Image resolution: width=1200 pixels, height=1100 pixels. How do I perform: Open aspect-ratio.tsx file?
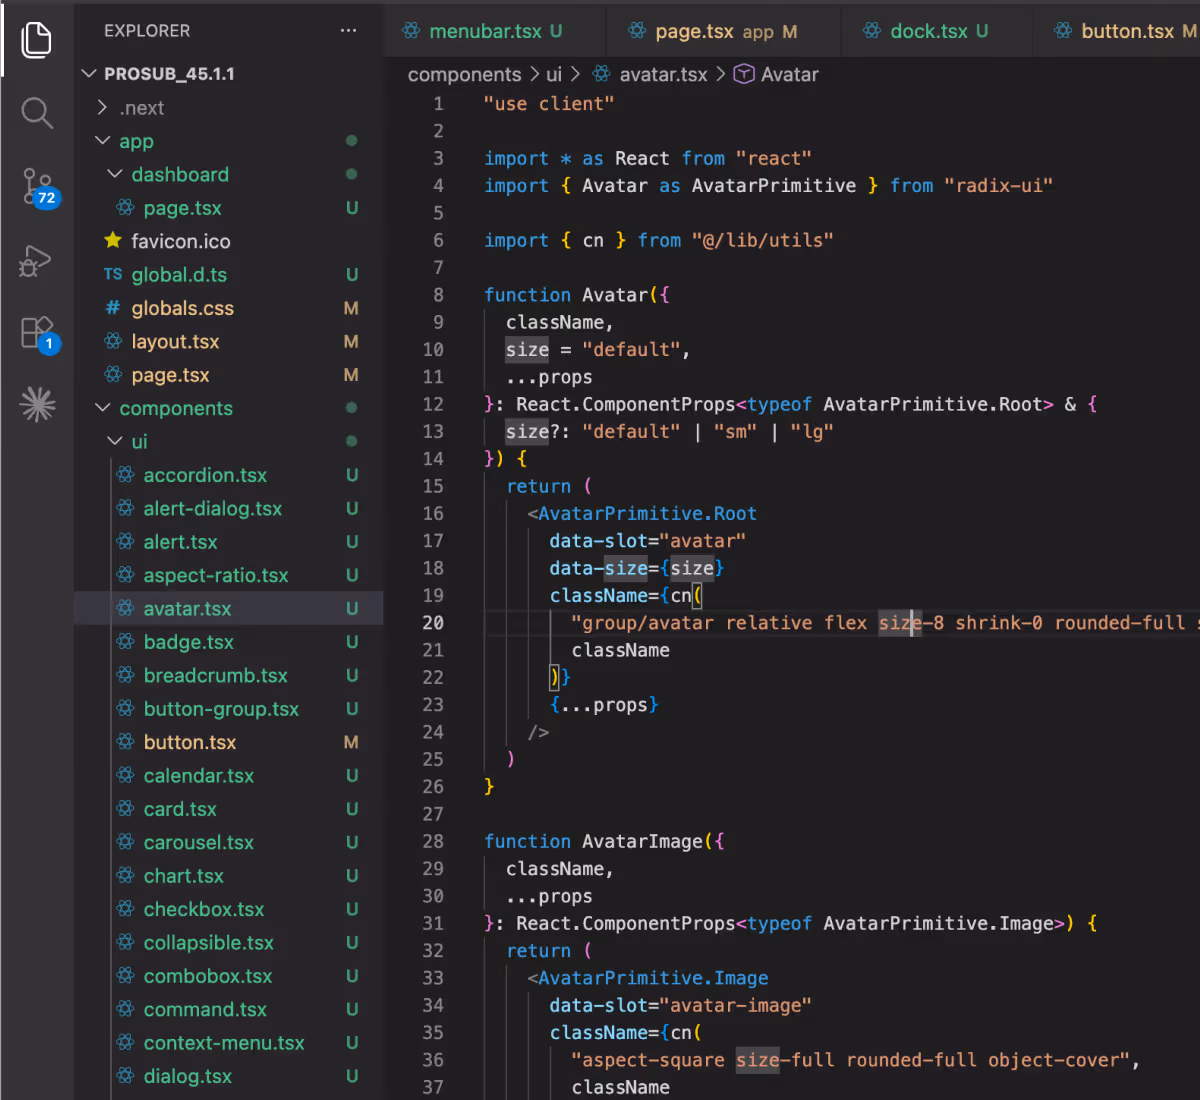pyautogui.click(x=229, y=575)
